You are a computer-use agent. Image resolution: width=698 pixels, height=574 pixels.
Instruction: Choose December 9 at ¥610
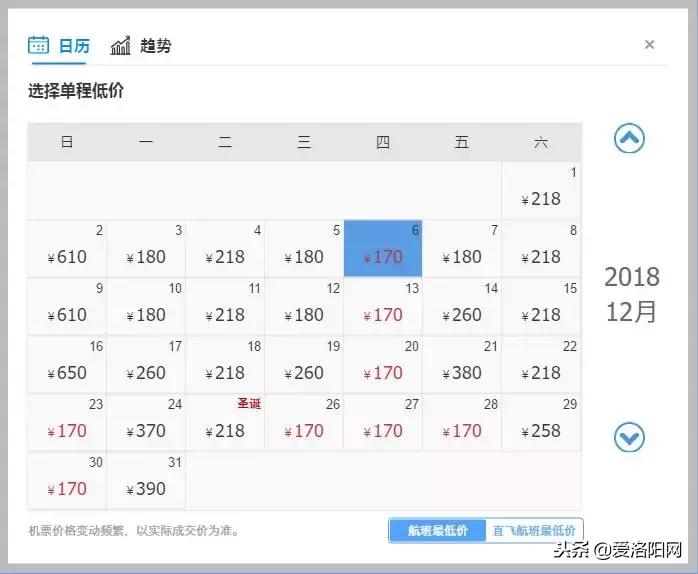tap(67, 306)
